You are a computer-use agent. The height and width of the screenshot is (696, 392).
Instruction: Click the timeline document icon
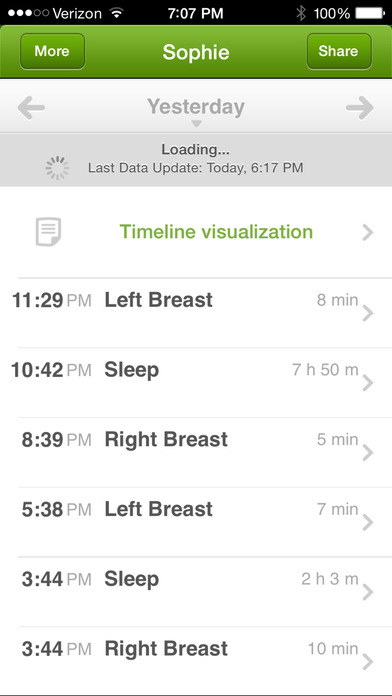[48, 232]
